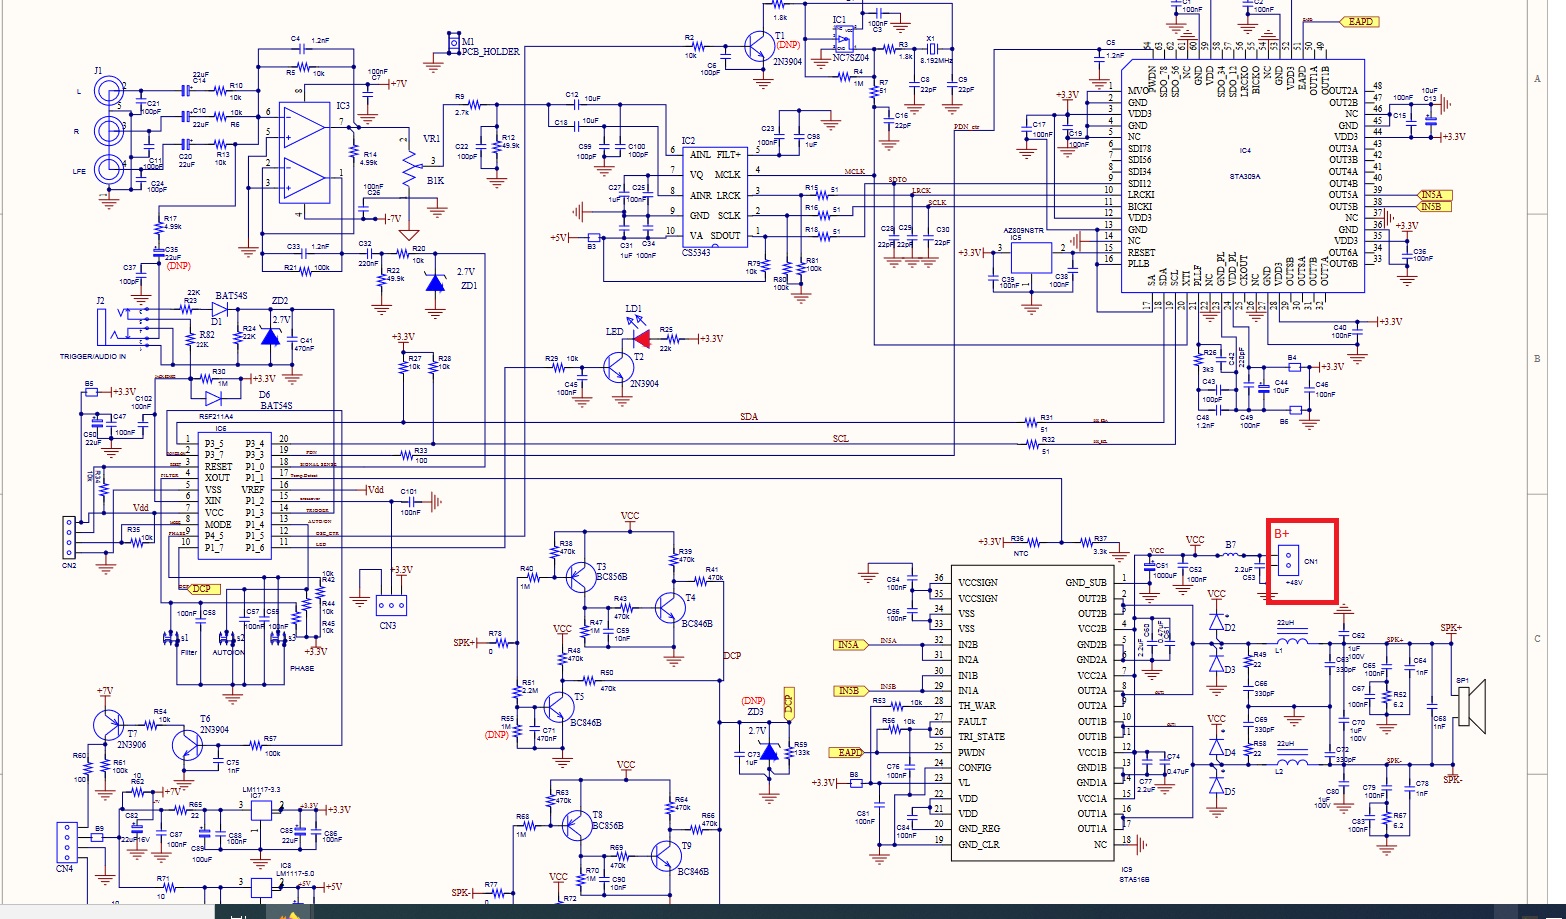
Task: Select transistor T6 2N3904
Action: pos(187,743)
